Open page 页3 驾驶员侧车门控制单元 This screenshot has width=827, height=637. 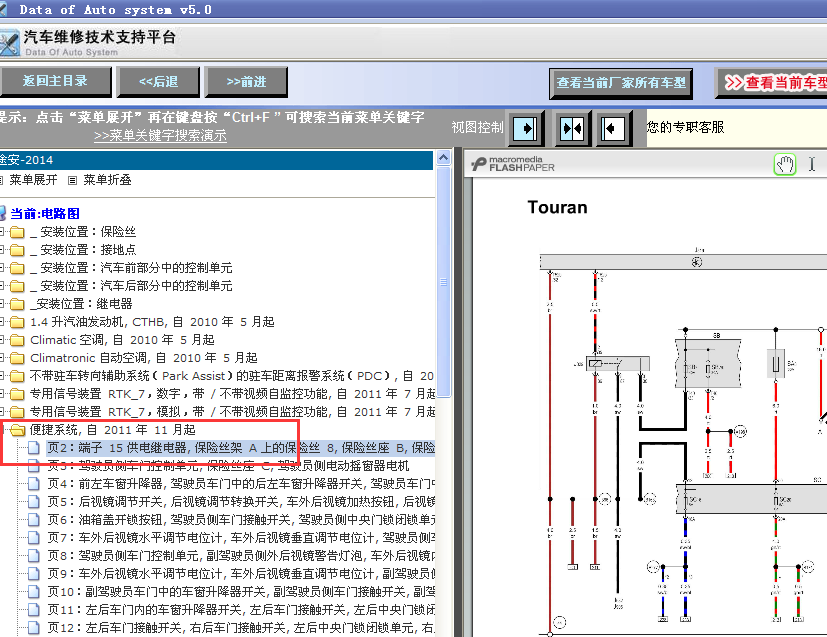[x=228, y=466]
